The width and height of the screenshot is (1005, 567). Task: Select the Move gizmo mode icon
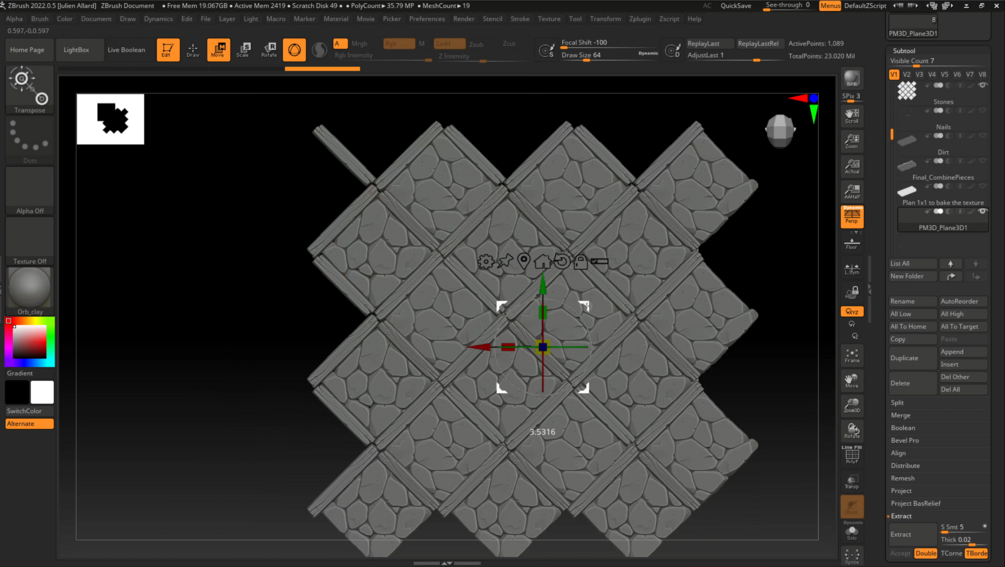tap(219, 49)
